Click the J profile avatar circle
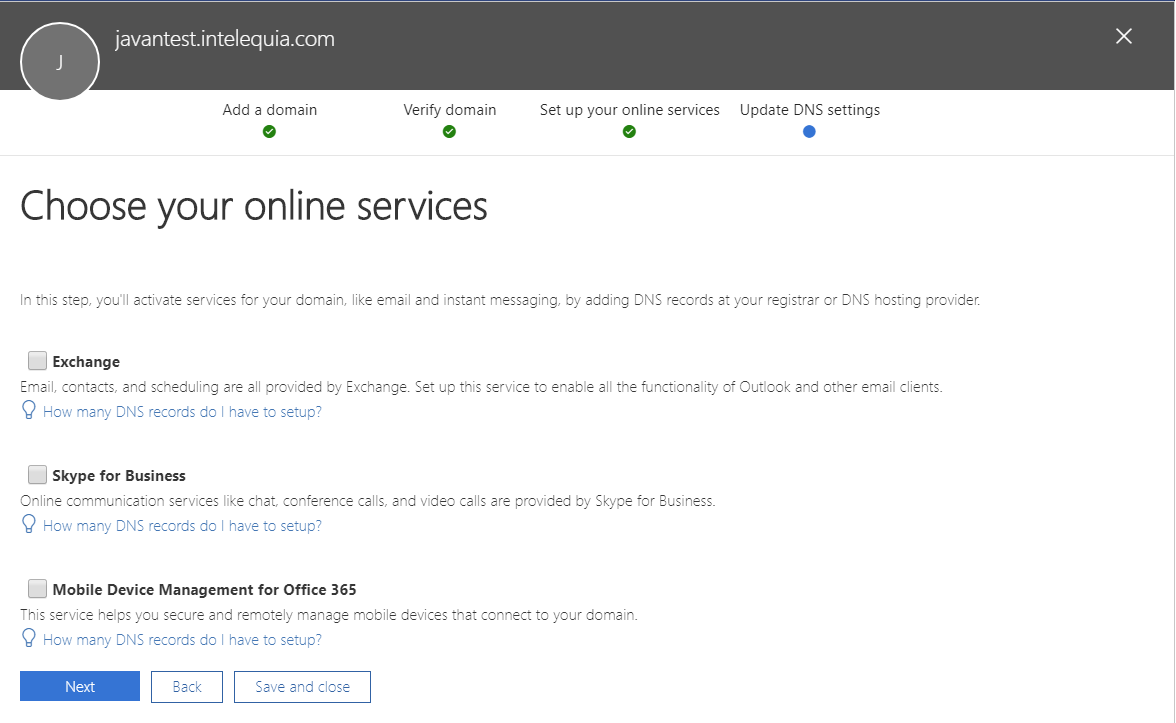The height and width of the screenshot is (723, 1176). [x=60, y=61]
